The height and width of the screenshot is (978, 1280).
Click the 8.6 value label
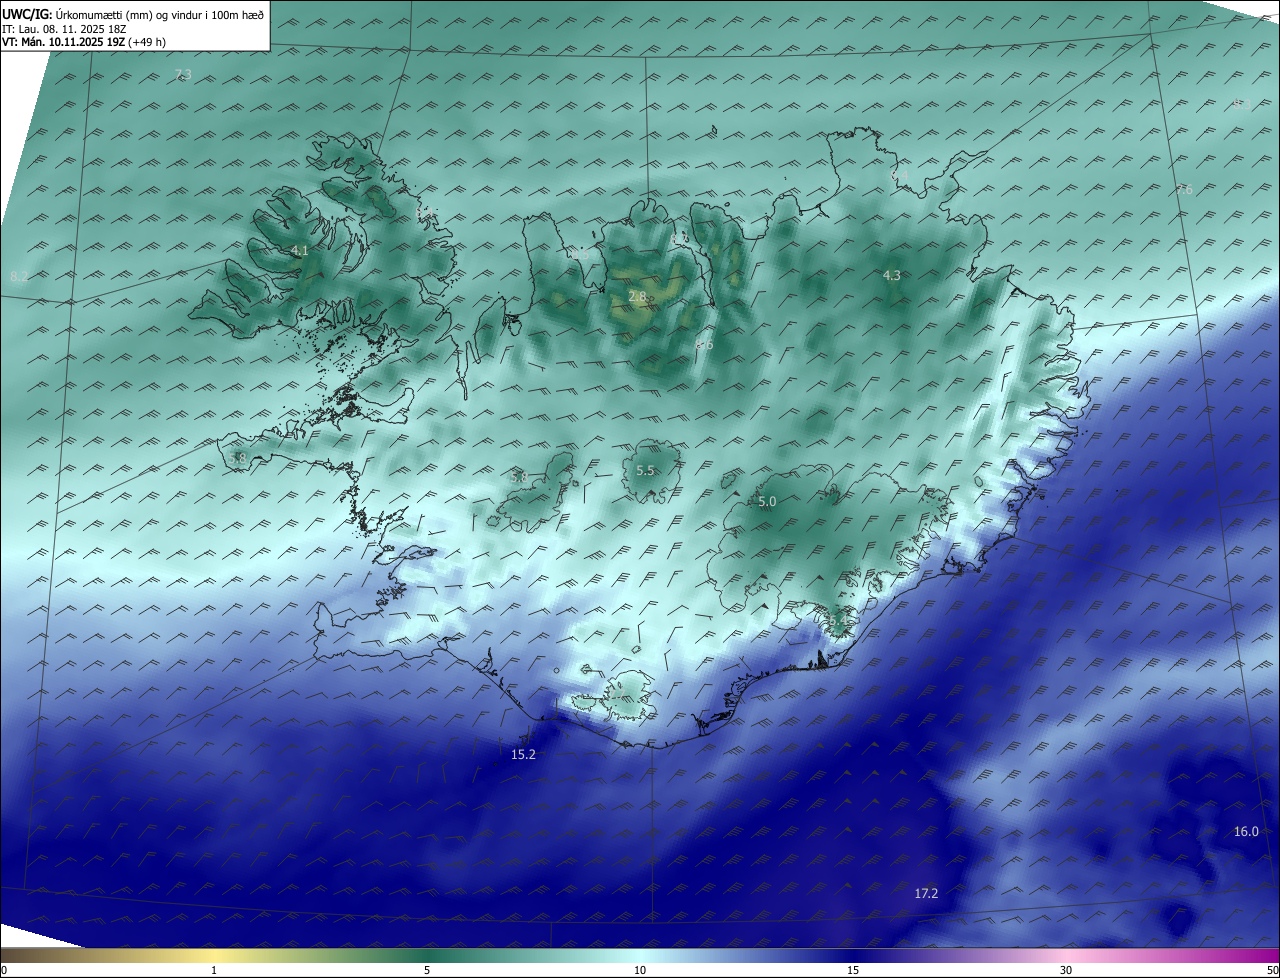704,344
